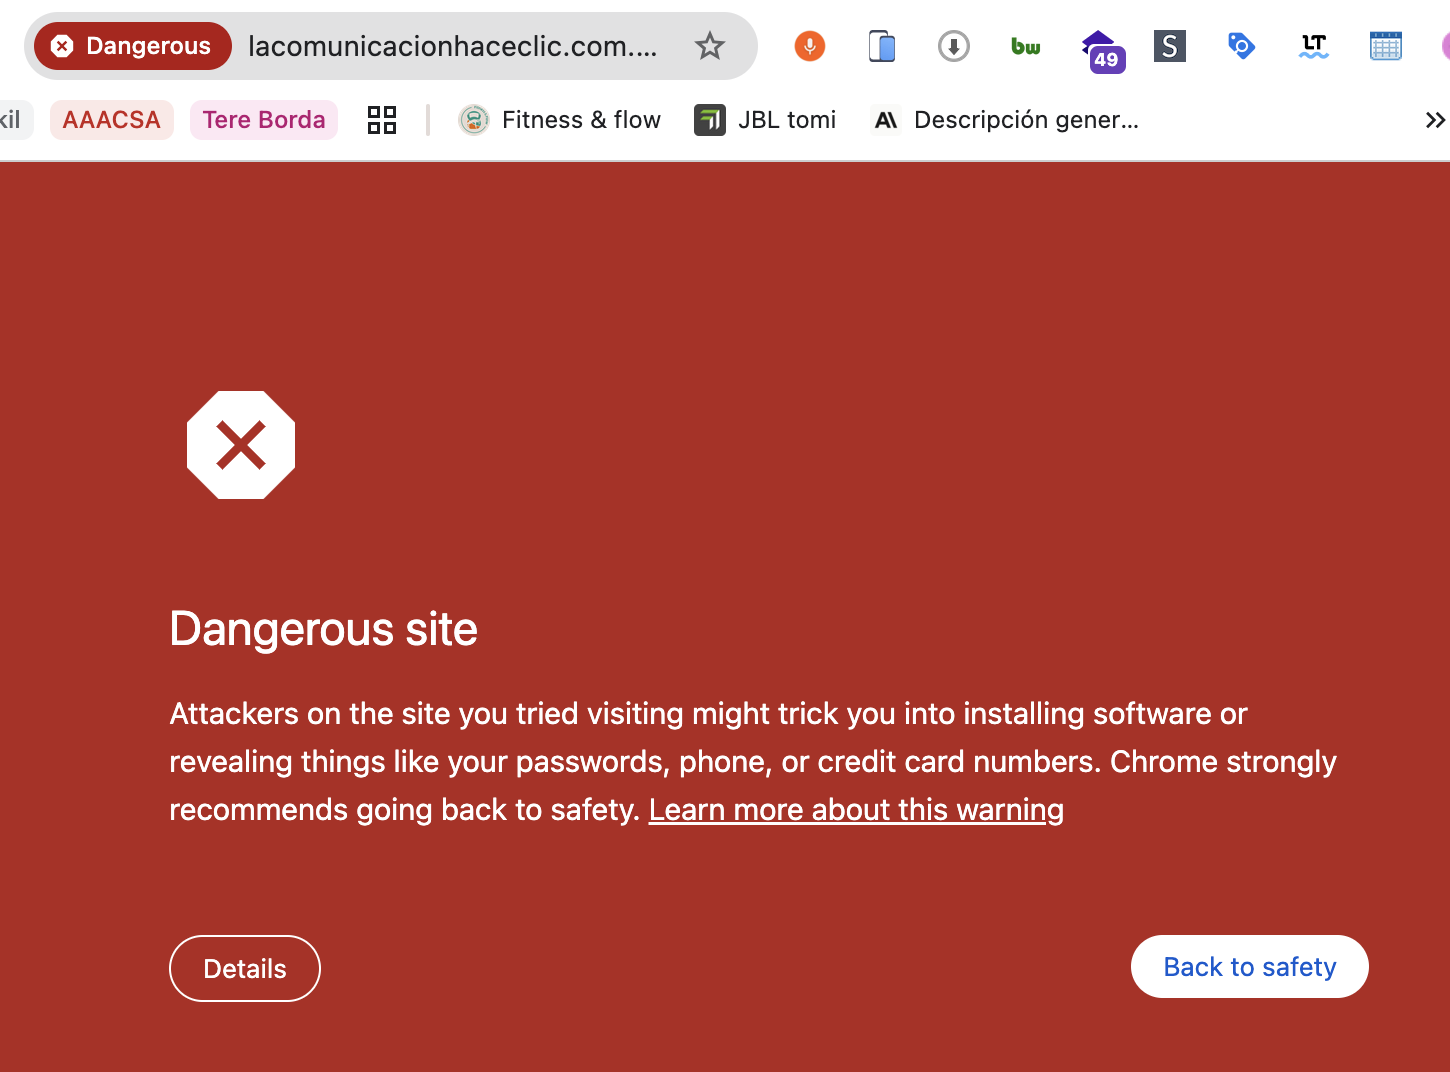
Task: Click the tab groups grid icon
Action: (x=382, y=120)
